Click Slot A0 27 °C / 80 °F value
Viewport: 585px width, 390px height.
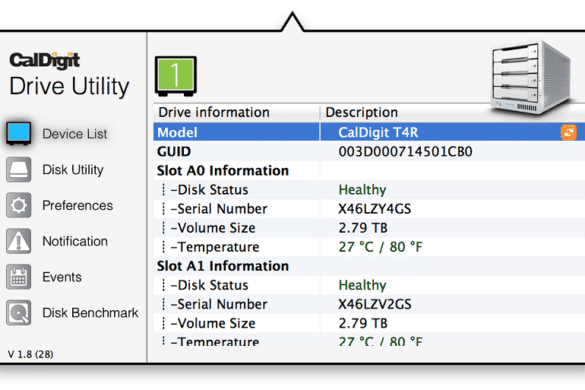(380, 247)
